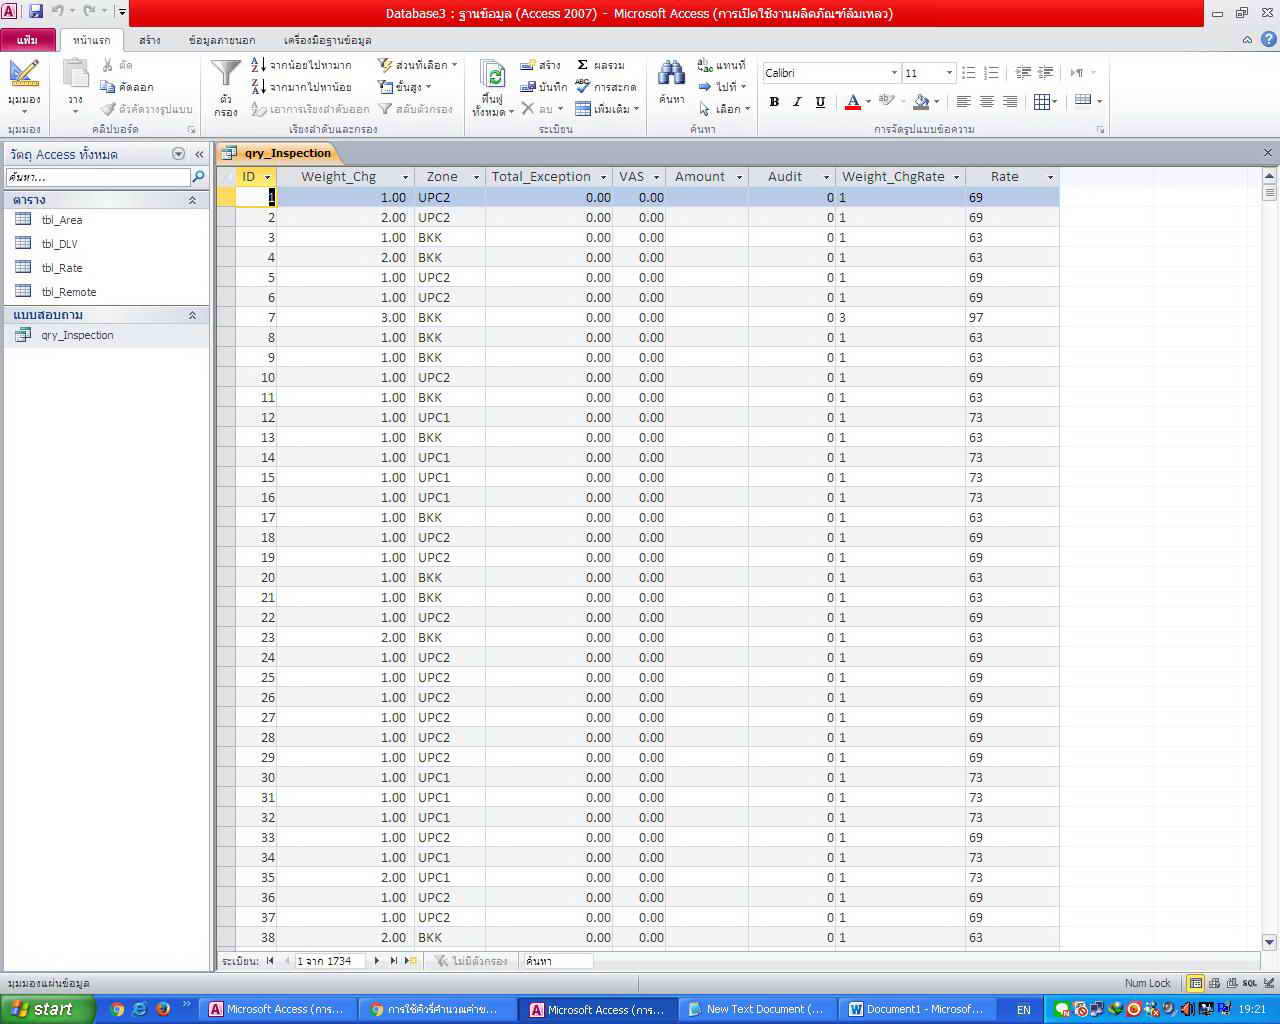Switch to Database Tools (เครื่องมือฐานข้อมูล) tab
Image resolution: width=1280 pixels, height=1024 pixels.
(328, 40)
